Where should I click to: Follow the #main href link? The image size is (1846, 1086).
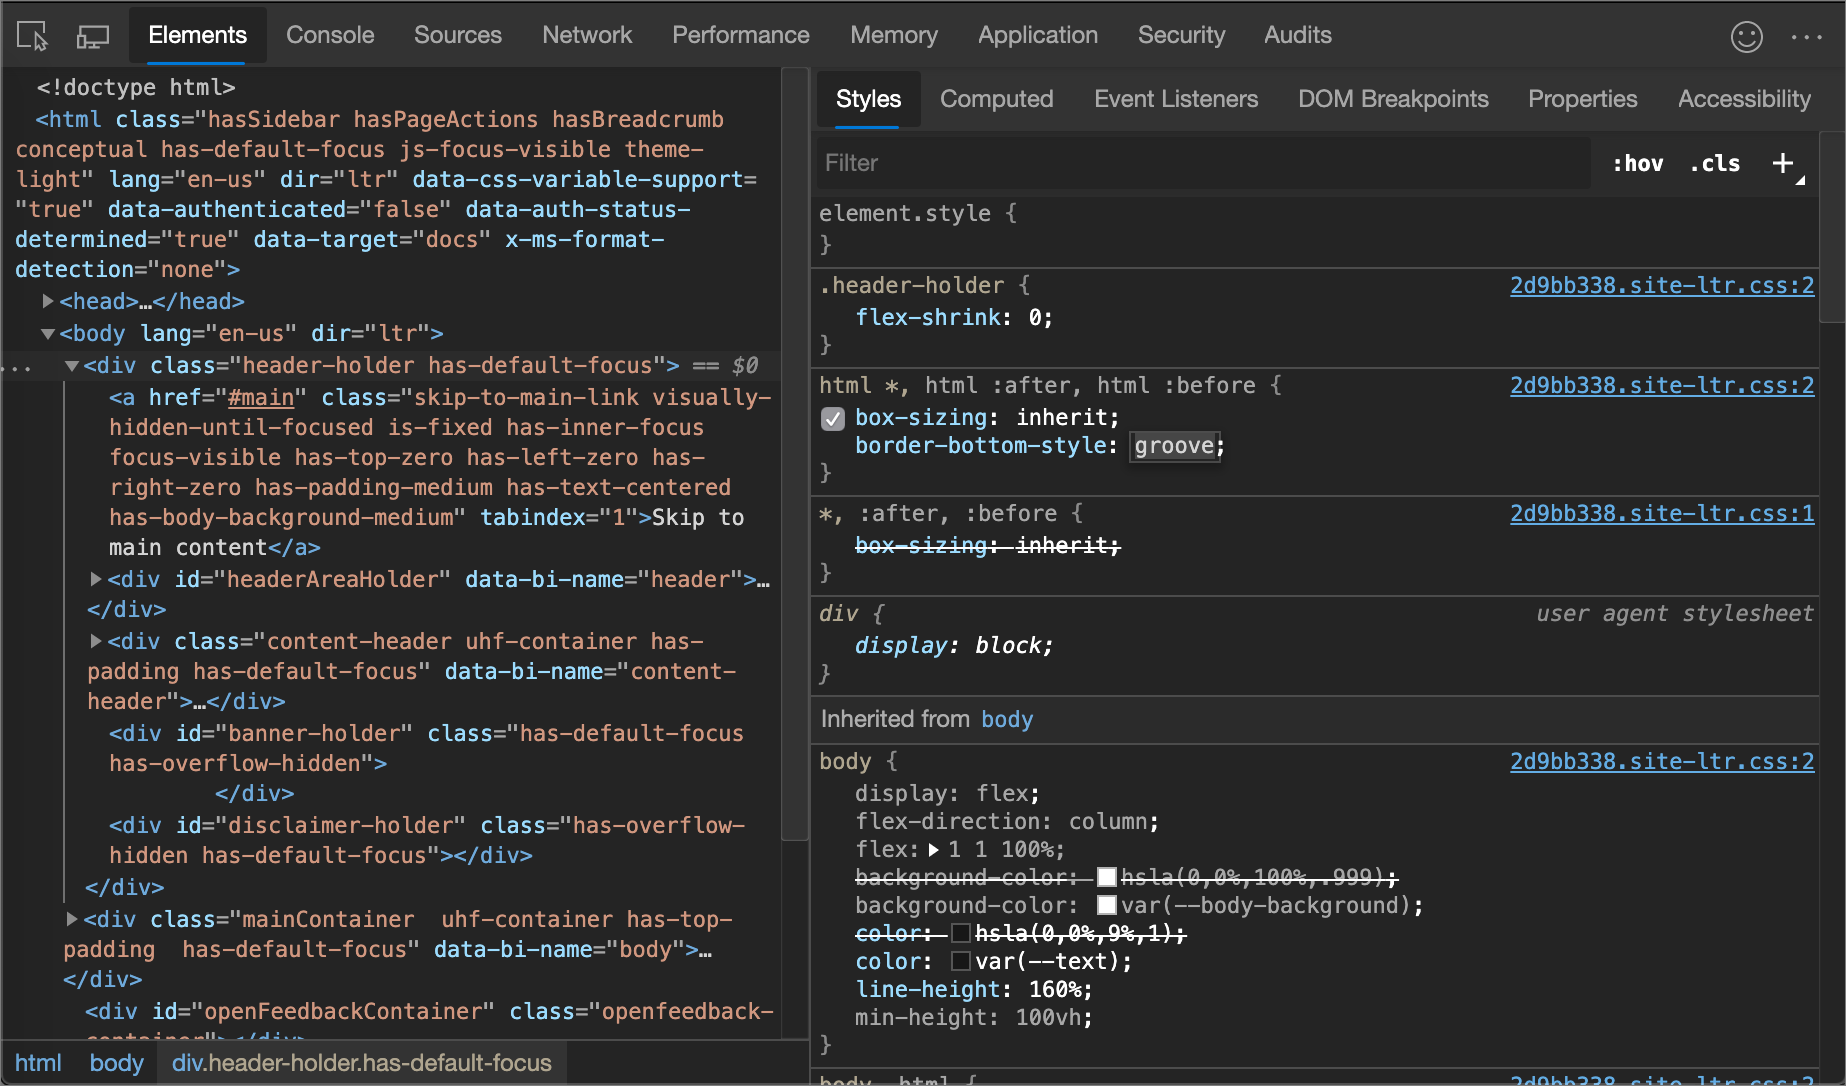pos(262,397)
